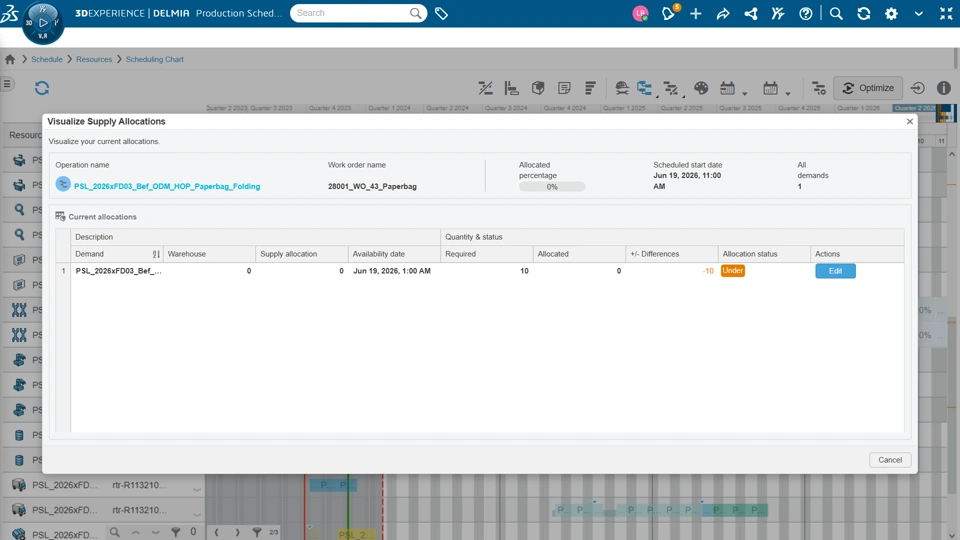Open the top bar chevron dropdown
960x540 pixels.
(x=919, y=13)
